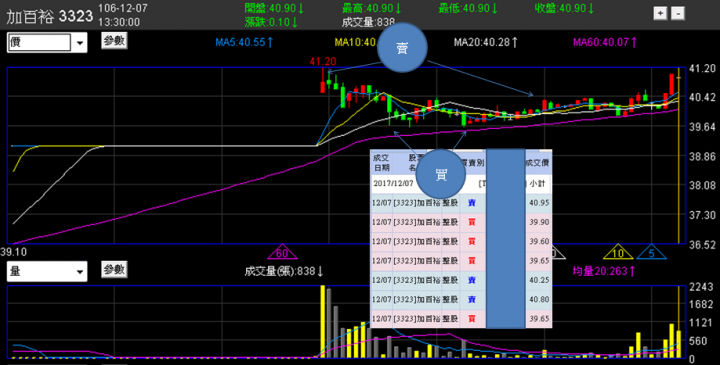Click the 40.42 price axis label
This screenshot has height=365, width=720.
pos(703,97)
